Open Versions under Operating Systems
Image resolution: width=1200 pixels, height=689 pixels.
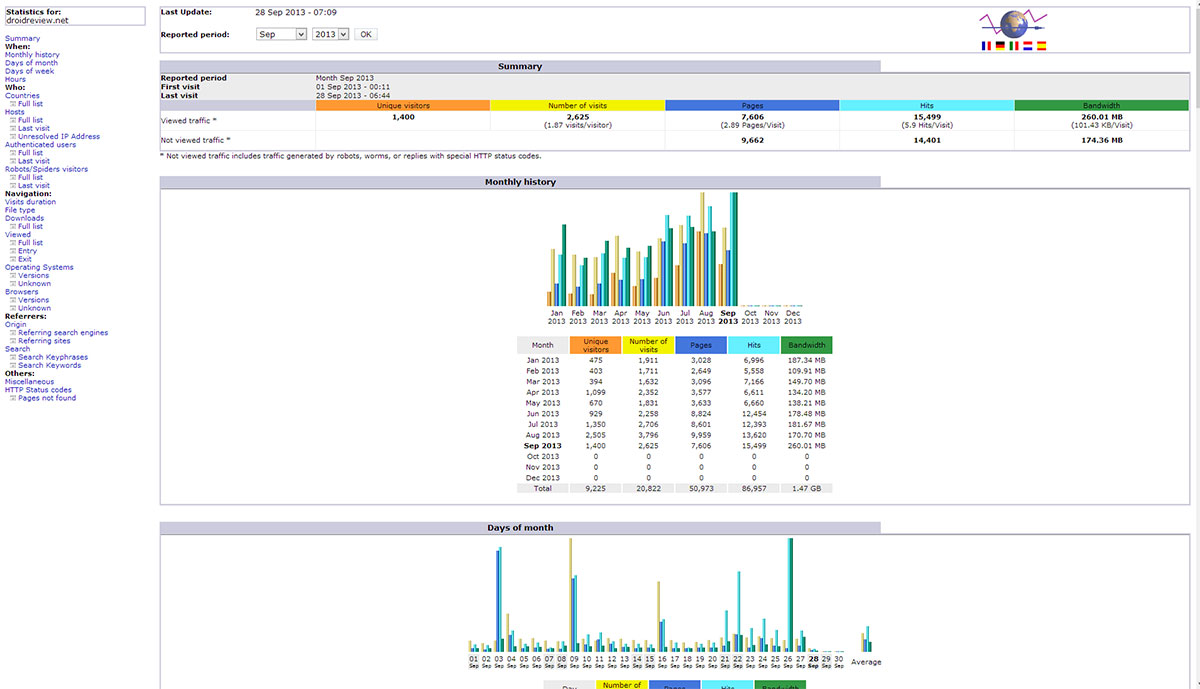click(33, 275)
